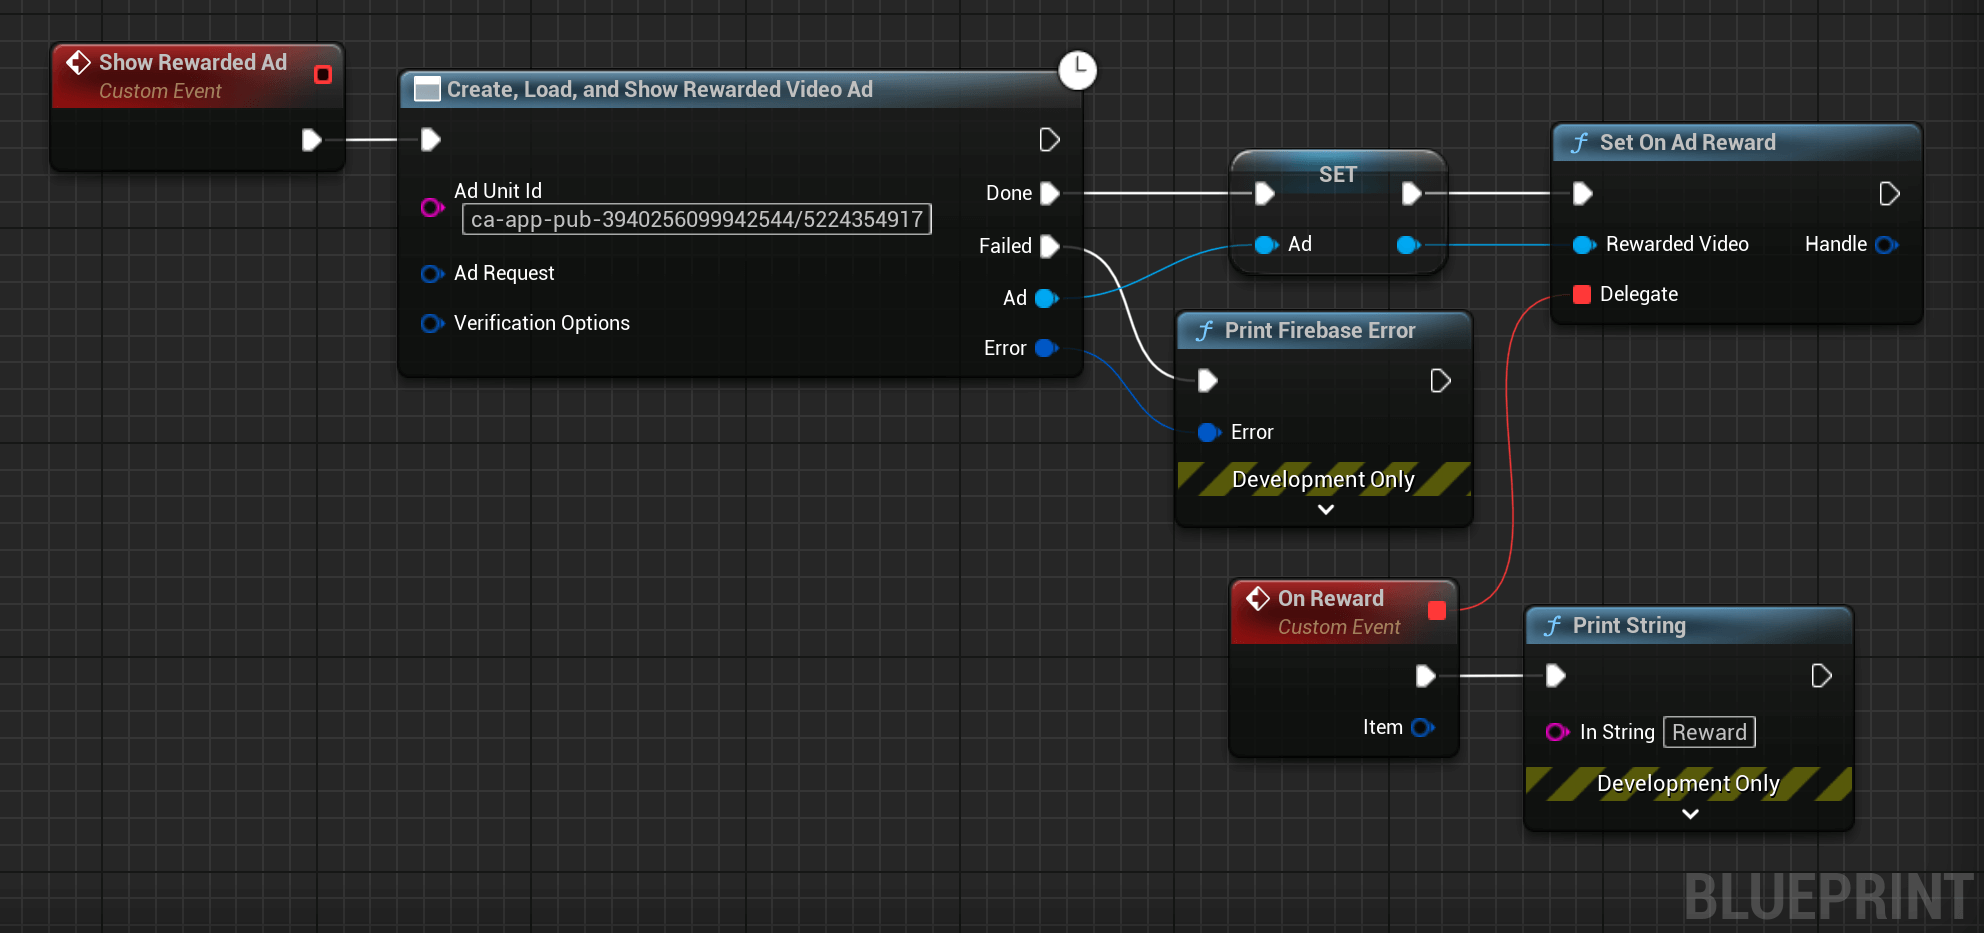Edit the In String field containing Reward
The width and height of the screenshot is (1984, 933).
(1709, 733)
